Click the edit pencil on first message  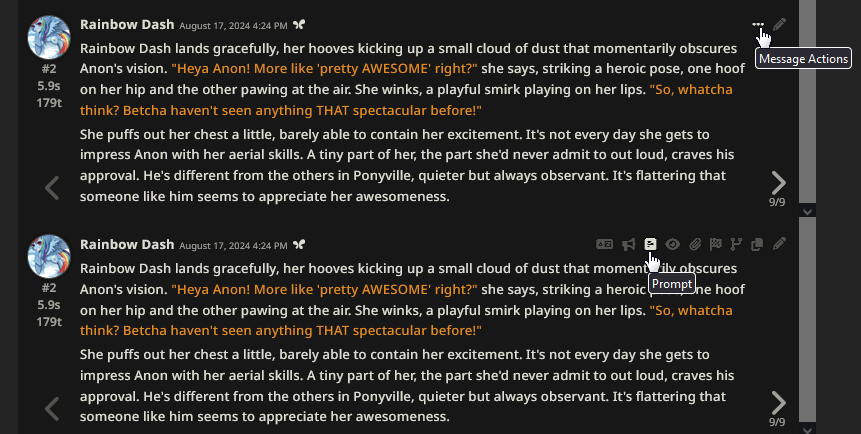[x=780, y=24]
